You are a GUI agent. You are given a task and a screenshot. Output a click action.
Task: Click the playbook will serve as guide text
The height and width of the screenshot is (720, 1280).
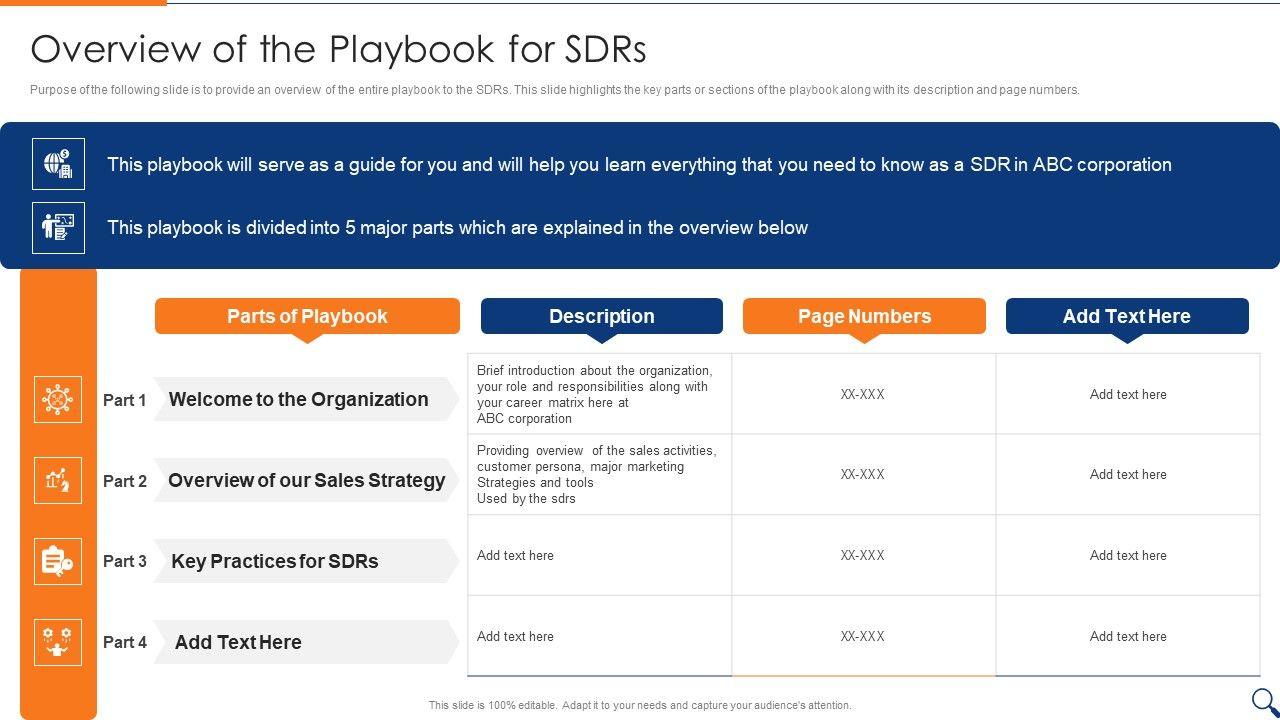pos(639,165)
